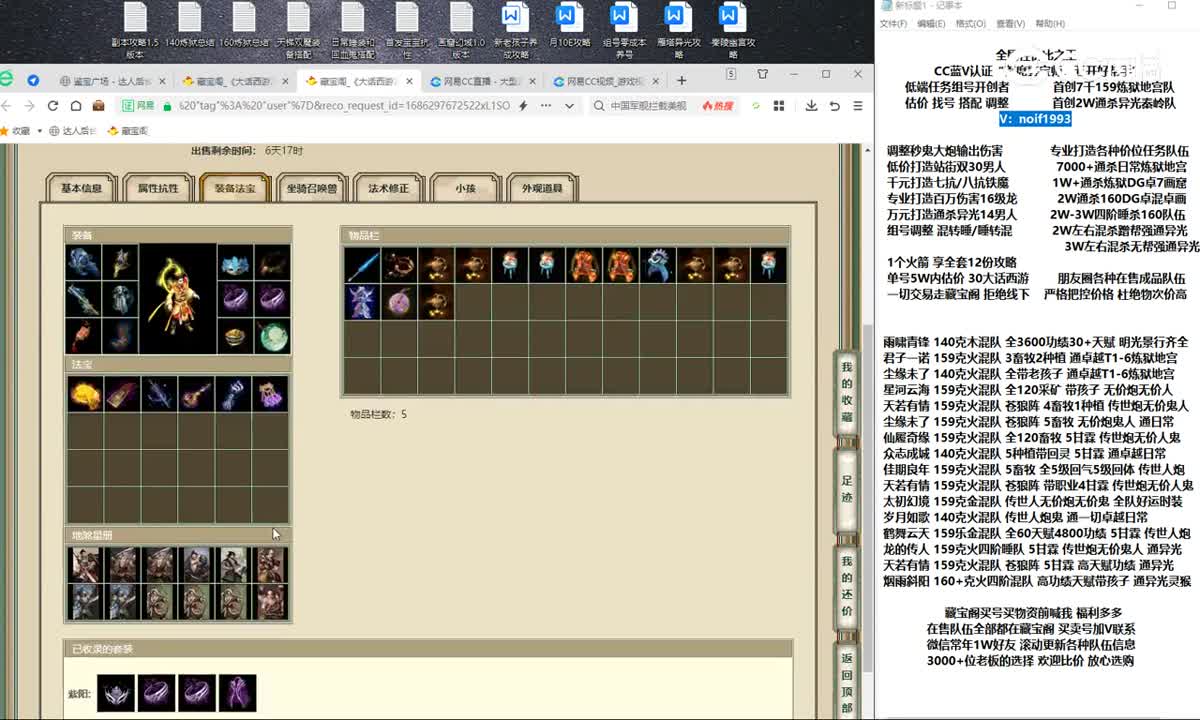Expand the browser more-tools ellipsis menu
Screen dimensions: 1200x720
[x=546, y=103]
